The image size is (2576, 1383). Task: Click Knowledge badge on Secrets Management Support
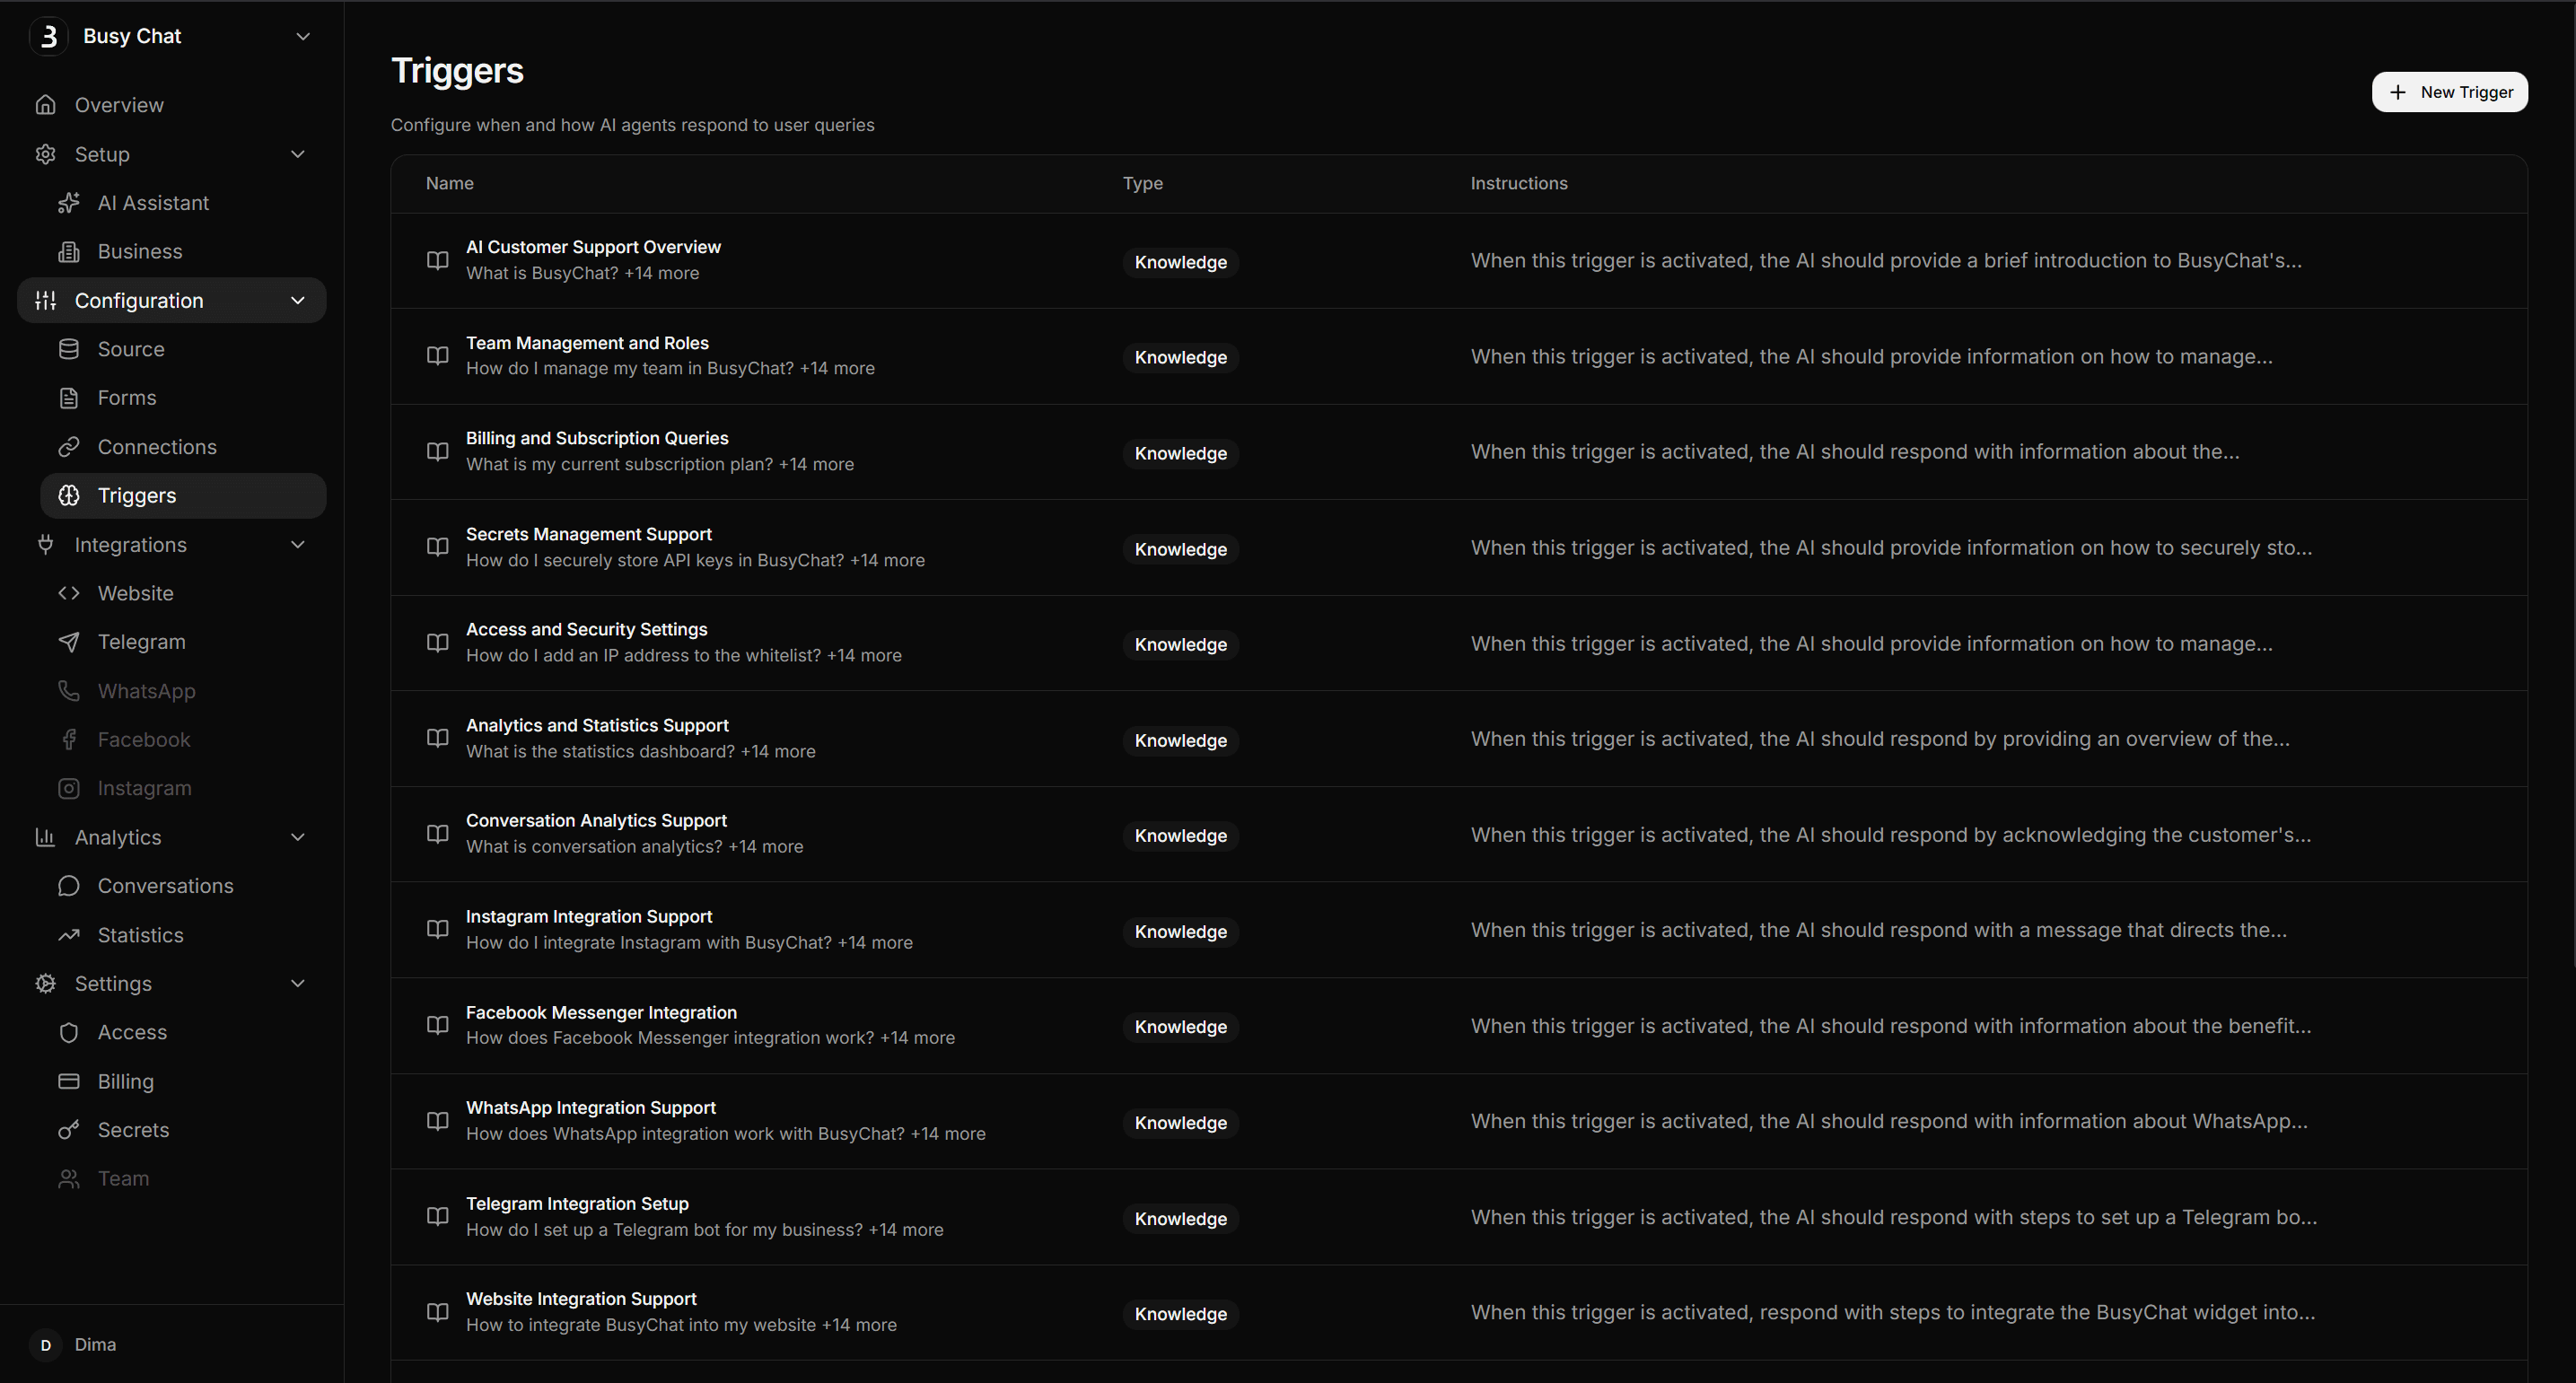(1180, 549)
